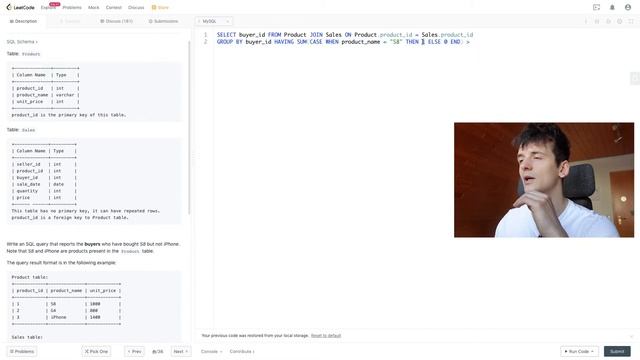Image resolution: width=640 pixels, height=360 pixels.
Task: Click the 'unit_price' row in Product schema
Action: (45, 102)
